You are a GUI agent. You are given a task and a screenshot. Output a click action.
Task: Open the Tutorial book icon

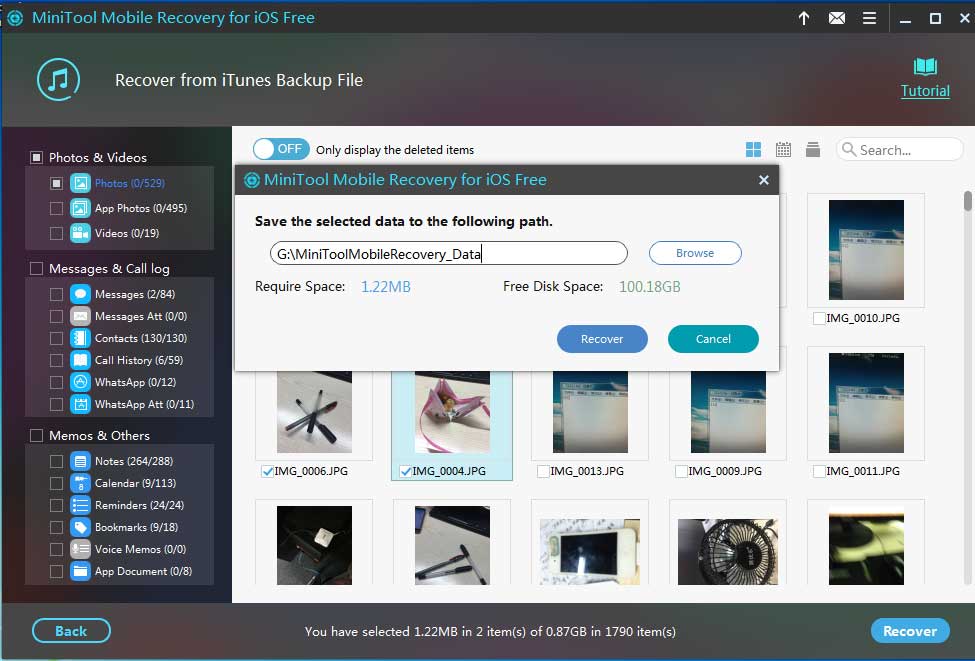point(925,68)
